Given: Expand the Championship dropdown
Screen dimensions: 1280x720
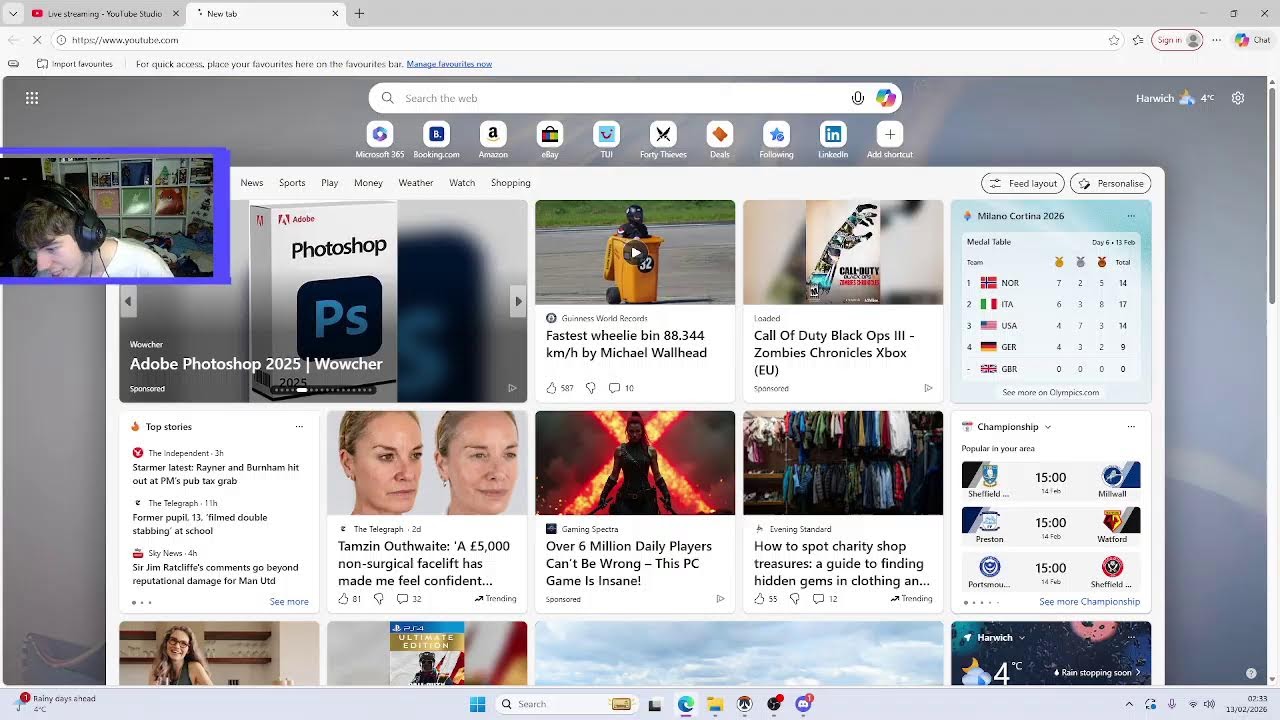Looking at the screenshot, I should pyautogui.click(x=1047, y=427).
